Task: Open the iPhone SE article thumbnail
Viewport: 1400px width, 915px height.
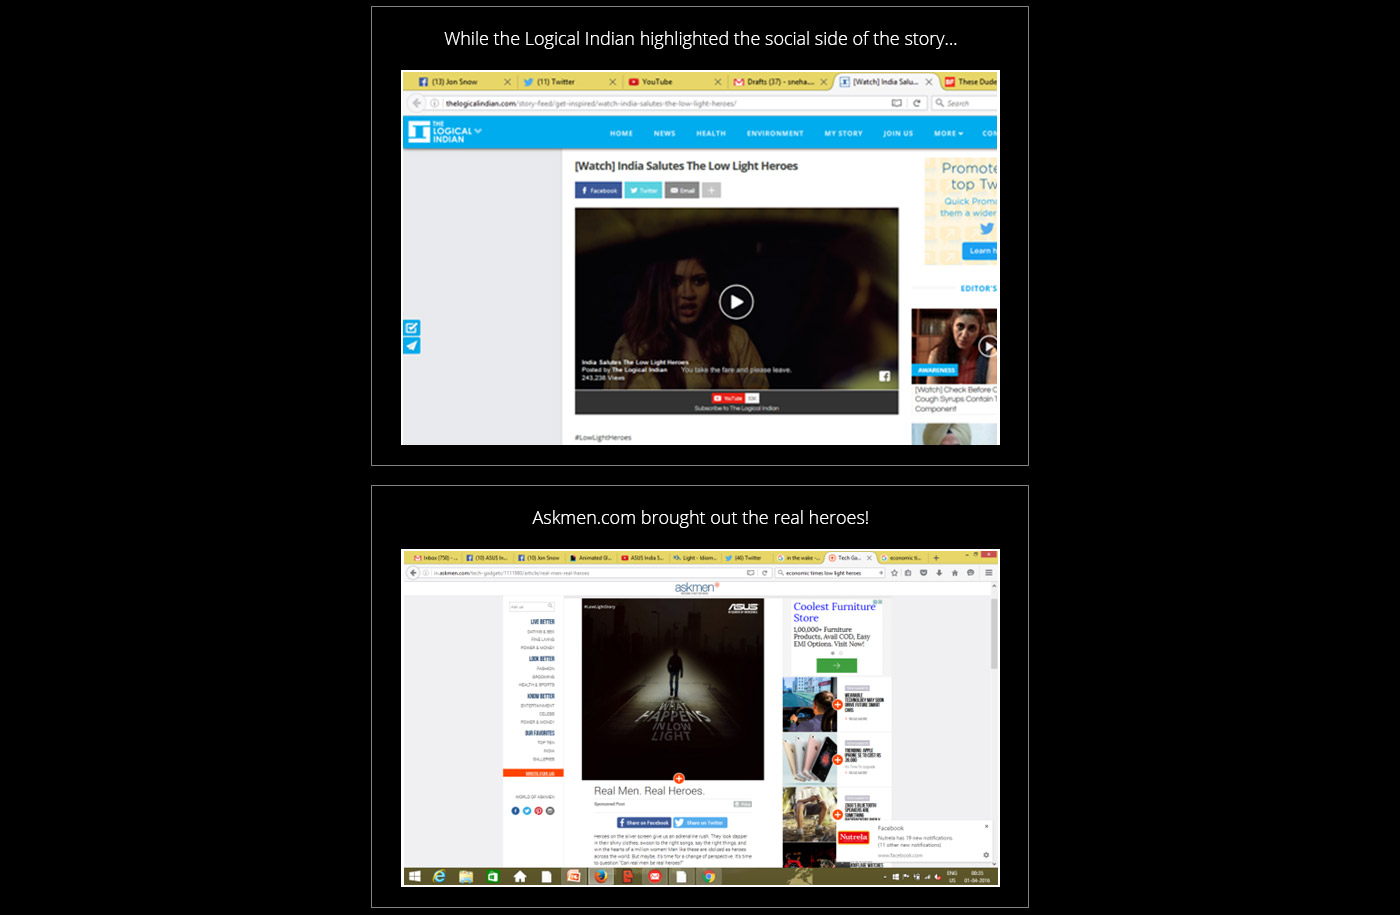Action: [809, 759]
